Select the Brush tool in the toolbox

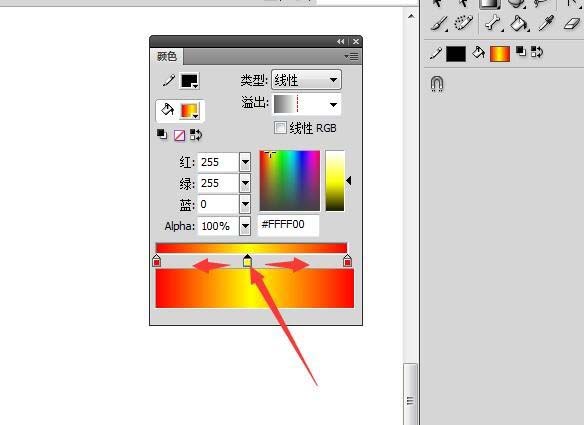pyautogui.click(x=439, y=23)
